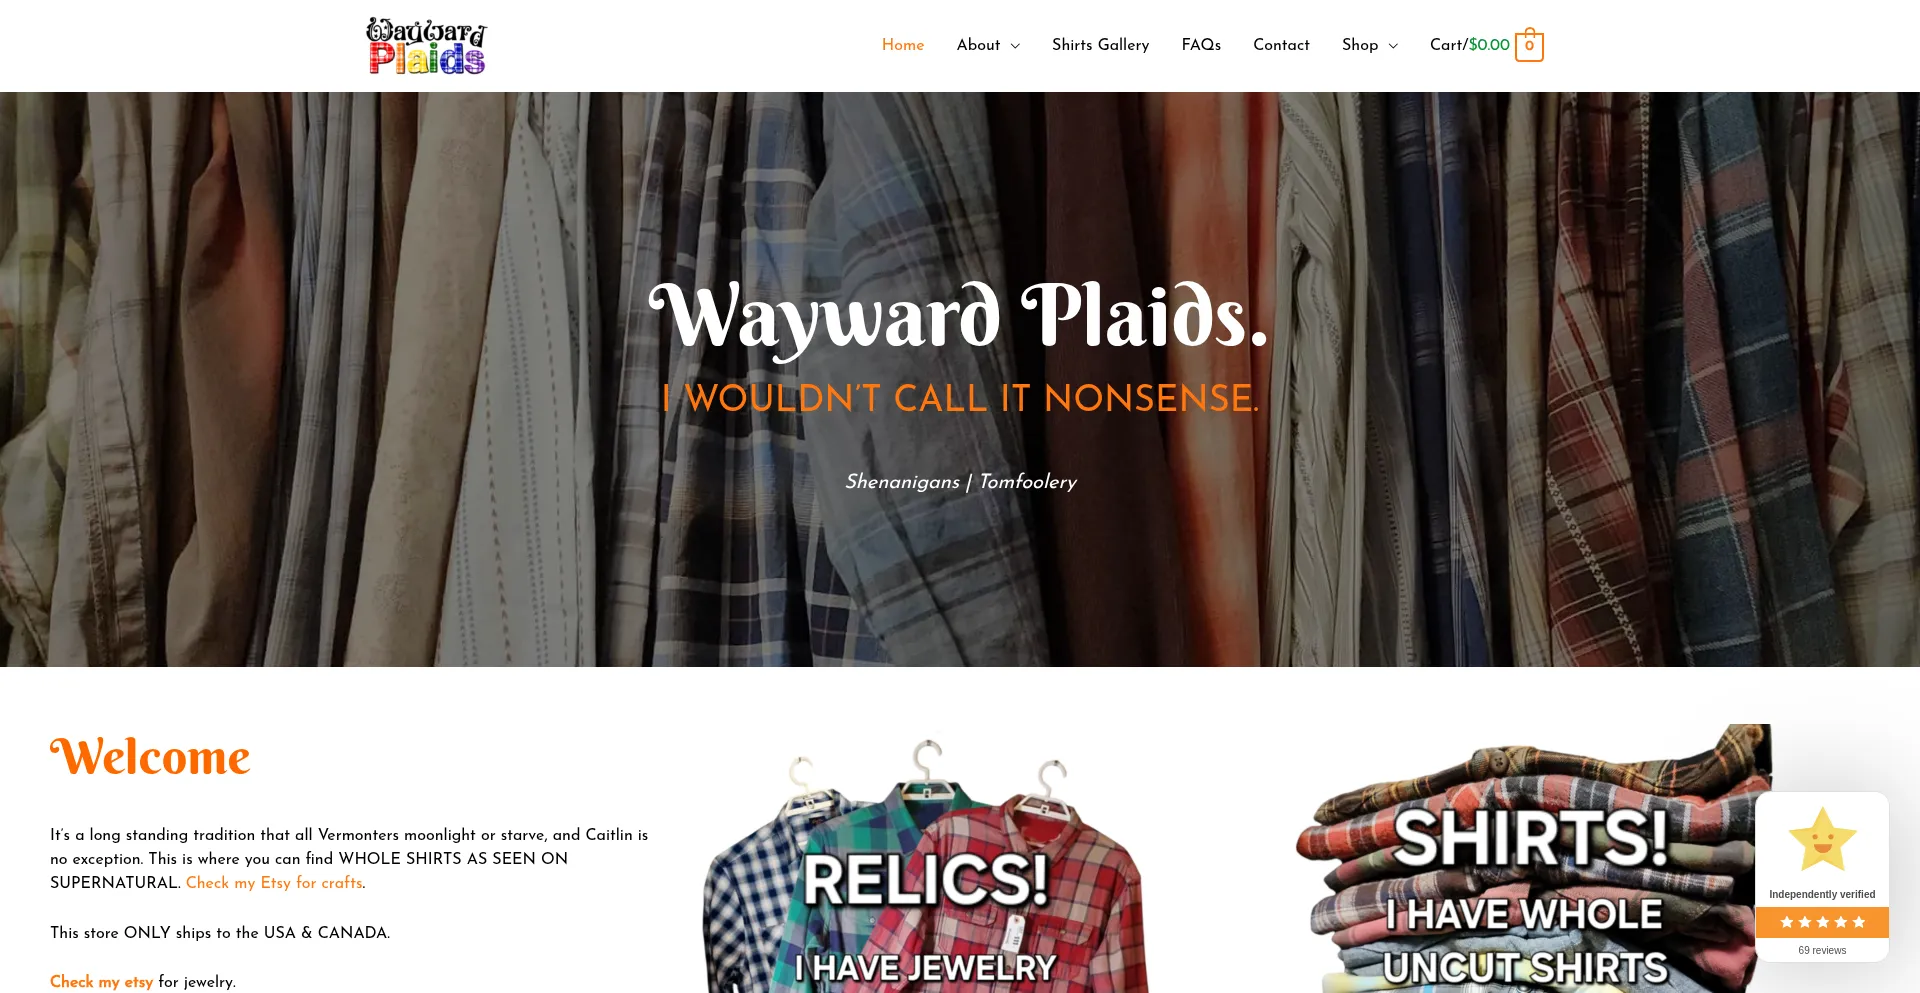Open the About menu item
This screenshot has width=1920, height=993.
coord(978,45)
